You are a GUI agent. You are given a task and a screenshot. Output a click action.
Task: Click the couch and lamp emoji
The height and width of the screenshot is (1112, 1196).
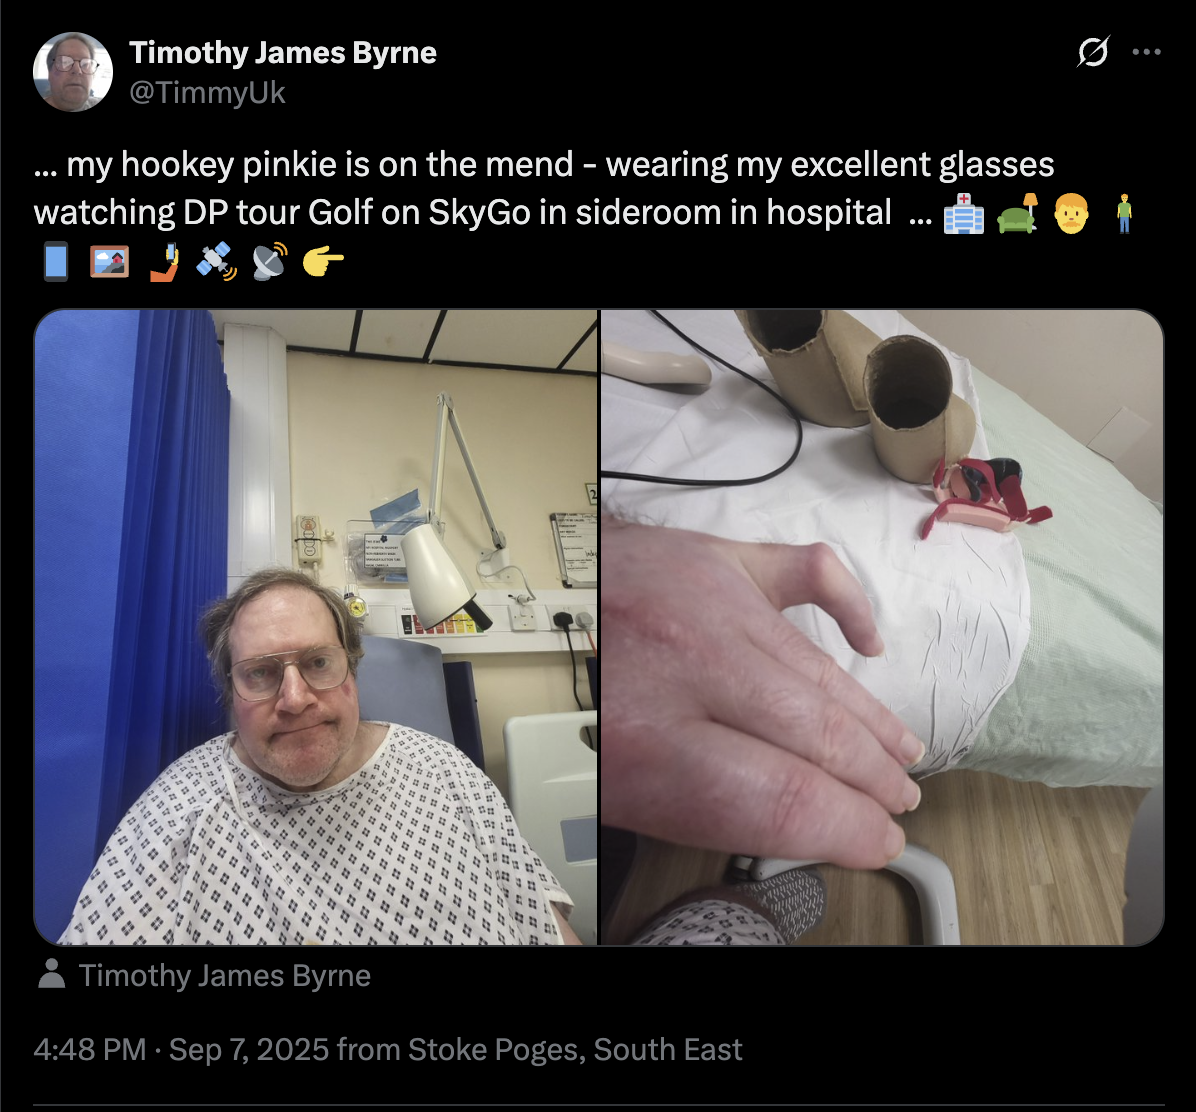1018,213
